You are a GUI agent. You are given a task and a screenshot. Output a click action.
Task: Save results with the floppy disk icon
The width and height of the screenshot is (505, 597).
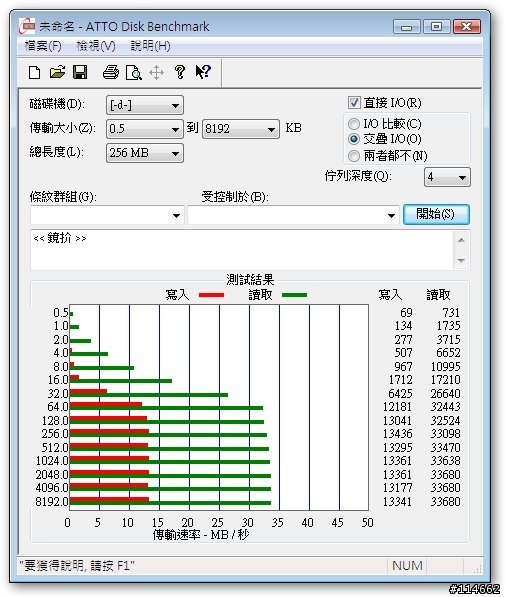click(x=80, y=72)
